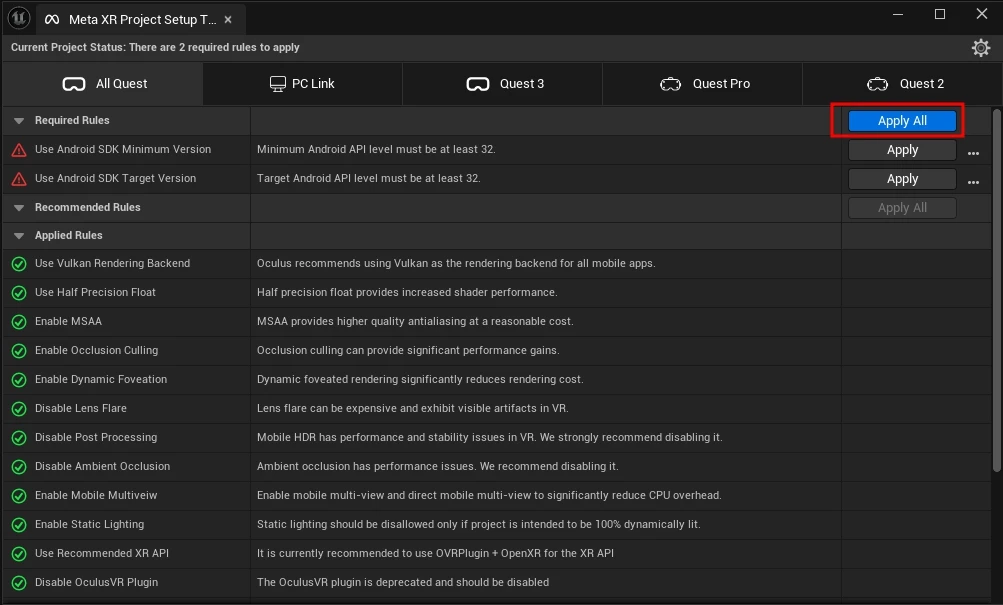Open more options for Android SDK Minimum Version
The width and height of the screenshot is (1003, 605).
(x=973, y=153)
